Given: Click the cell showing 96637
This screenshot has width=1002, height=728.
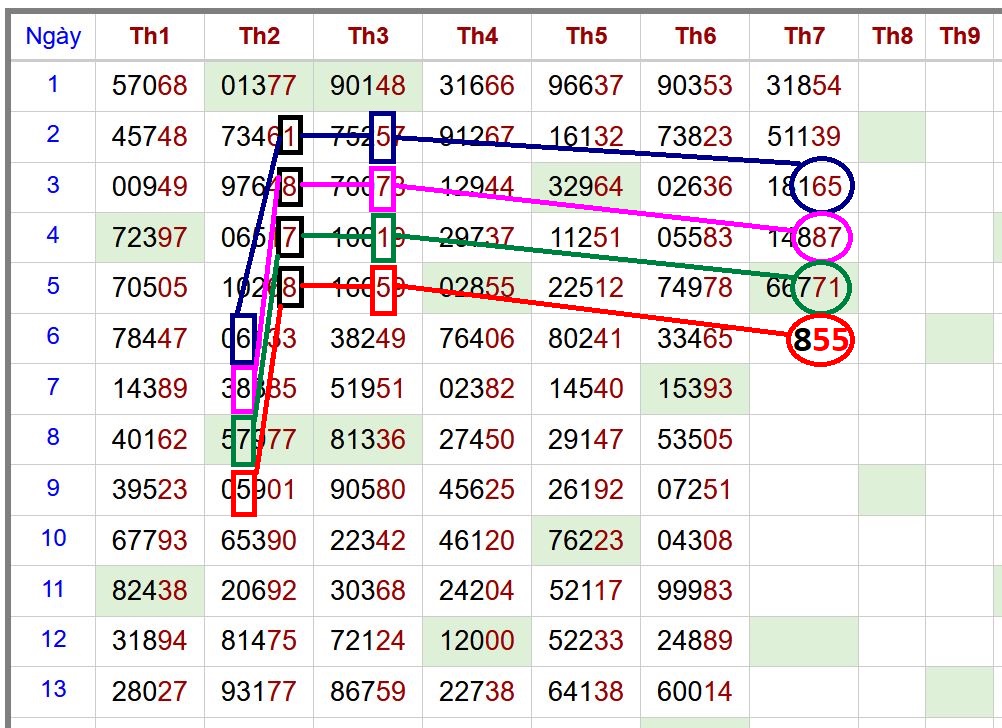Looking at the screenshot, I should 586,85.
